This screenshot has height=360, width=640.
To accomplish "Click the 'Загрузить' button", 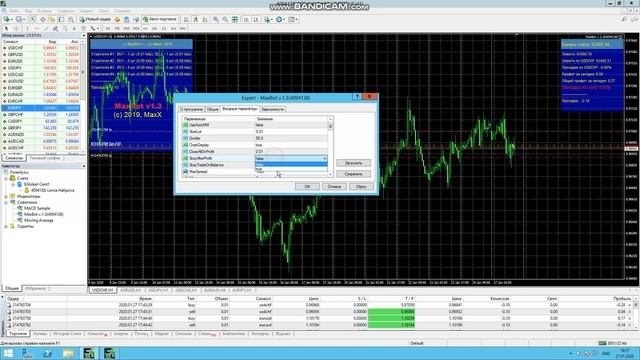I will click(x=353, y=163).
